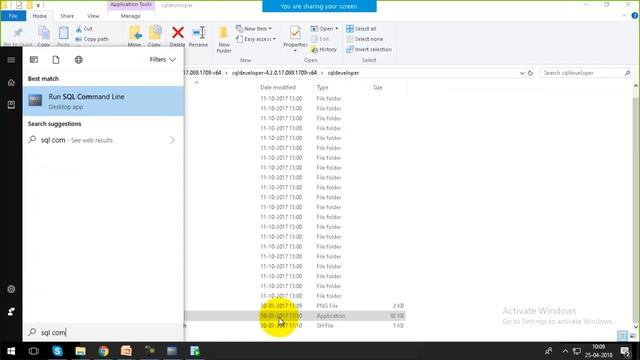Click the Notebook icon in search sidebar
Viewport: 640px width, 360px height.
coord(11,104)
